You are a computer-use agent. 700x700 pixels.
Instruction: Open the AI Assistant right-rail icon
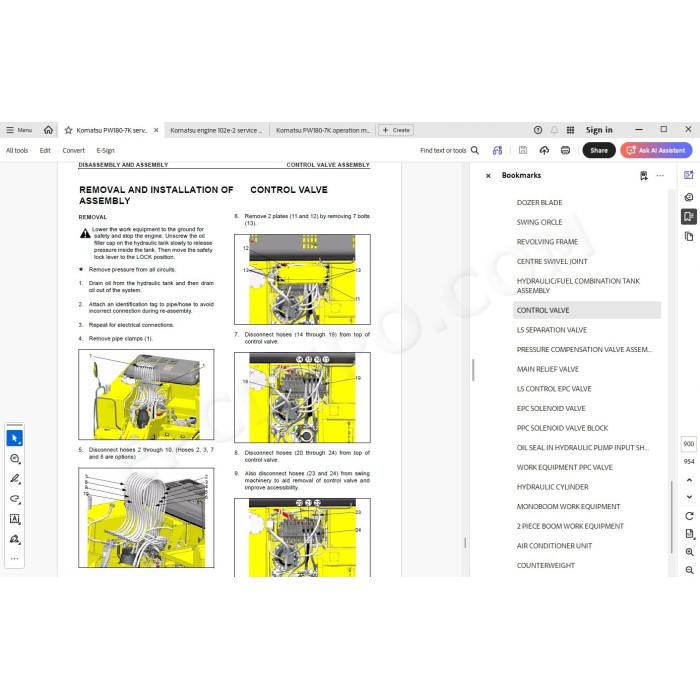pyautogui.click(x=689, y=175)
